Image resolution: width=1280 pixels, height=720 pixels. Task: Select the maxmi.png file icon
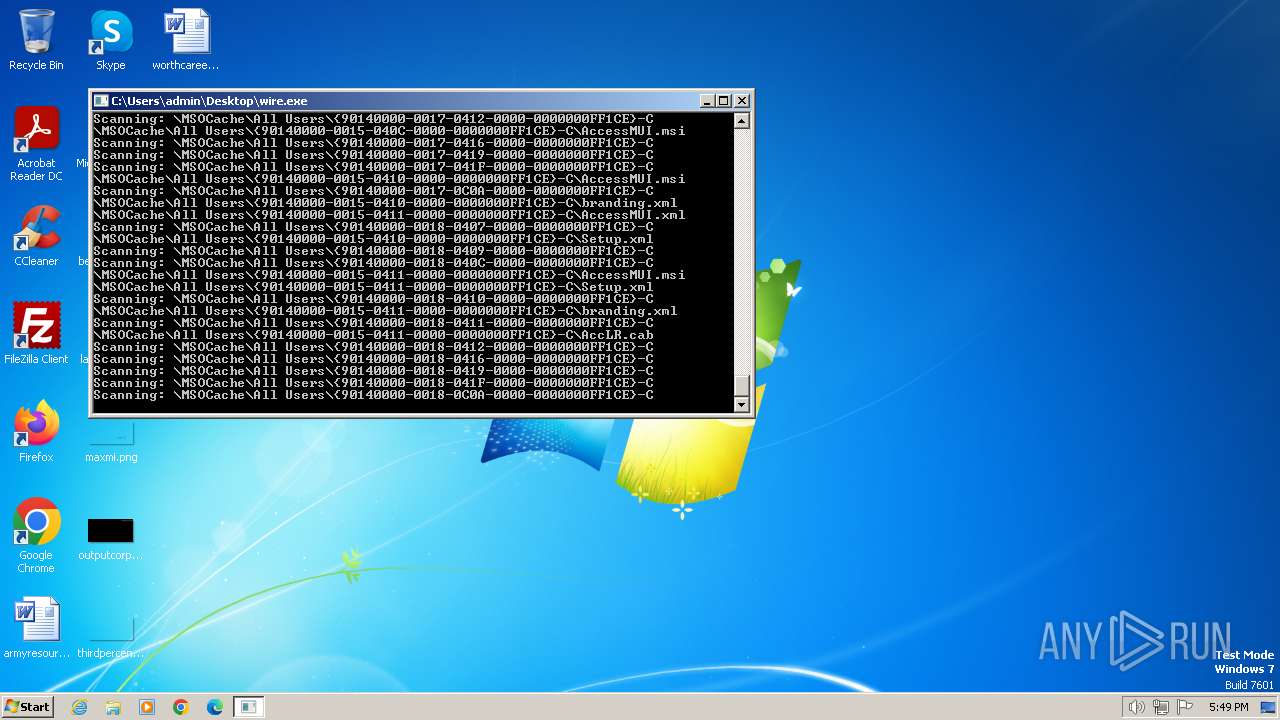pos(111,440)
